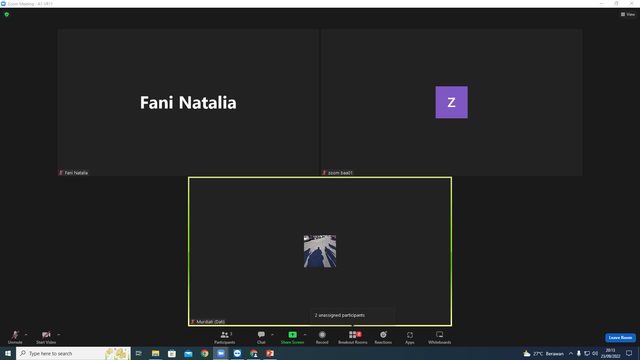Open PowerPoint from the taskbar
Screen dimensions: 640x360
270,353
